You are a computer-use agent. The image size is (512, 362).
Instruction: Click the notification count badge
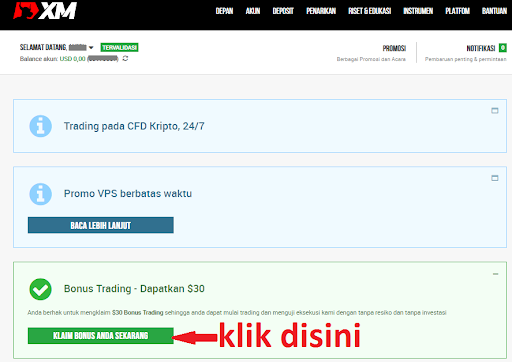point(503,48)
